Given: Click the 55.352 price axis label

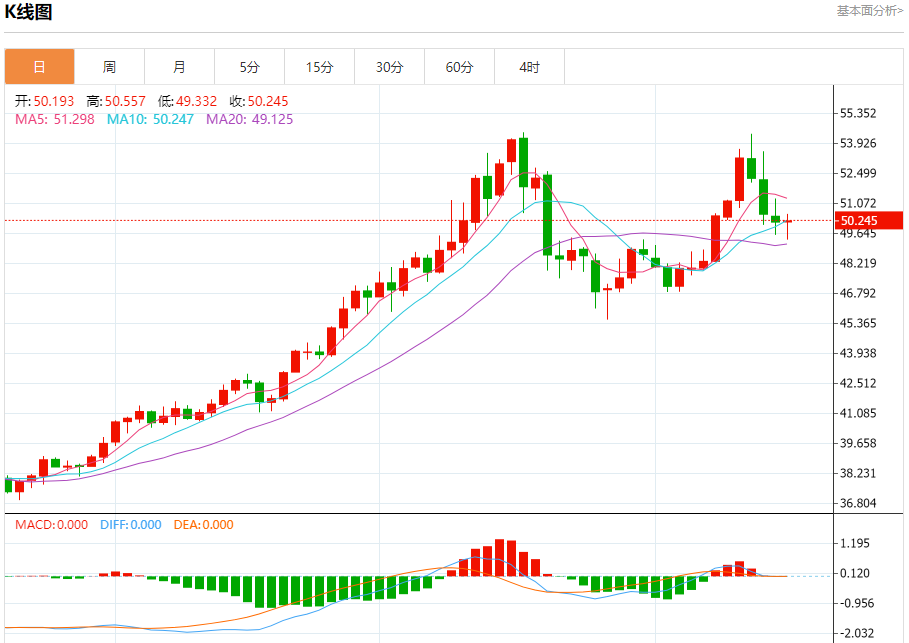Looking at the screenshot, I should pyautogui.click(x=858, y=113).
